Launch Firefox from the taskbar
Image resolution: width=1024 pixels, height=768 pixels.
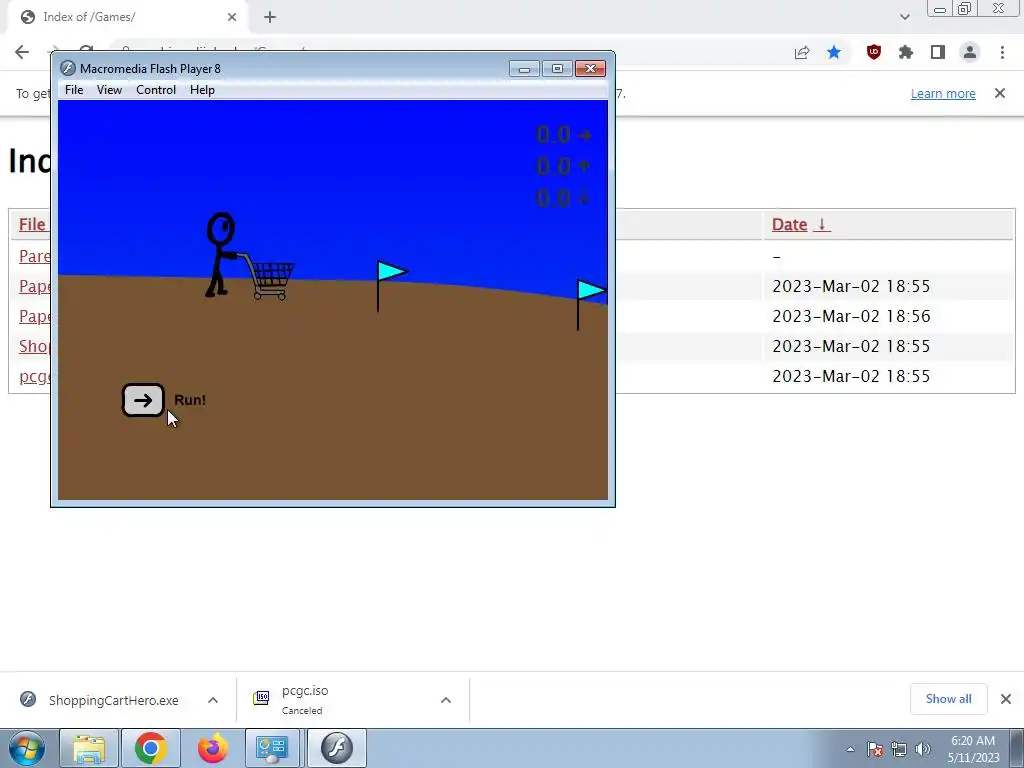pyautogui.click(x=213, y=748)
